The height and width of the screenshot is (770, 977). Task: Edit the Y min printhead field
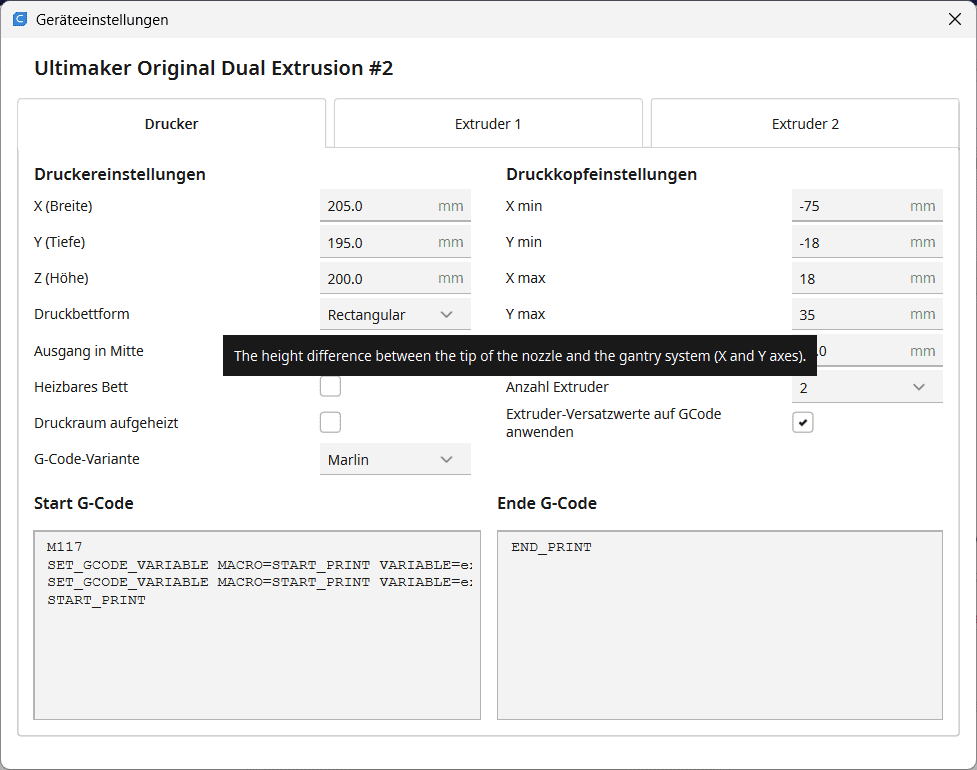click(867, 242)
